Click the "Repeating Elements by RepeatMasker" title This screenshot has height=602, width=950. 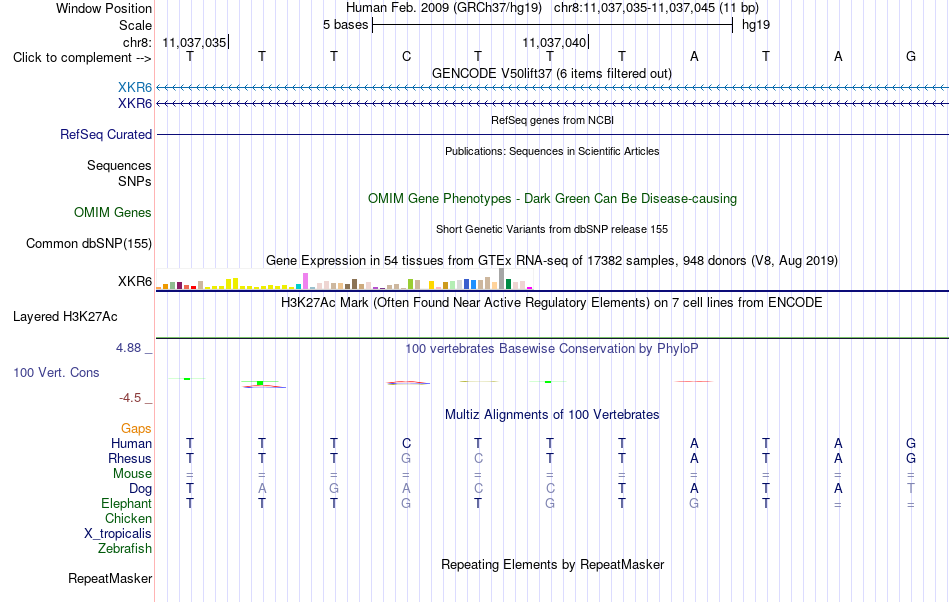[x=552, y=564]
